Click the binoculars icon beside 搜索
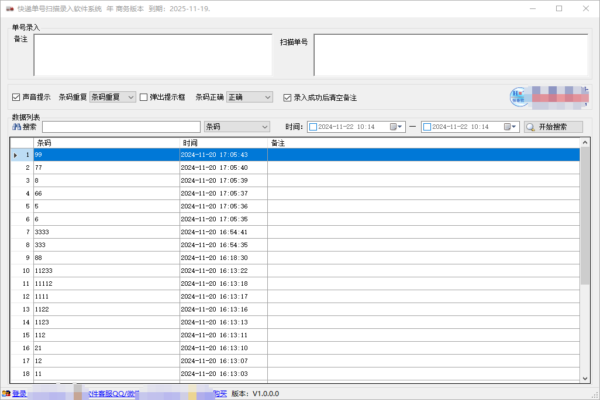This screenshot has height=400, width=600. pyautogui.click(x=16, y=127)
